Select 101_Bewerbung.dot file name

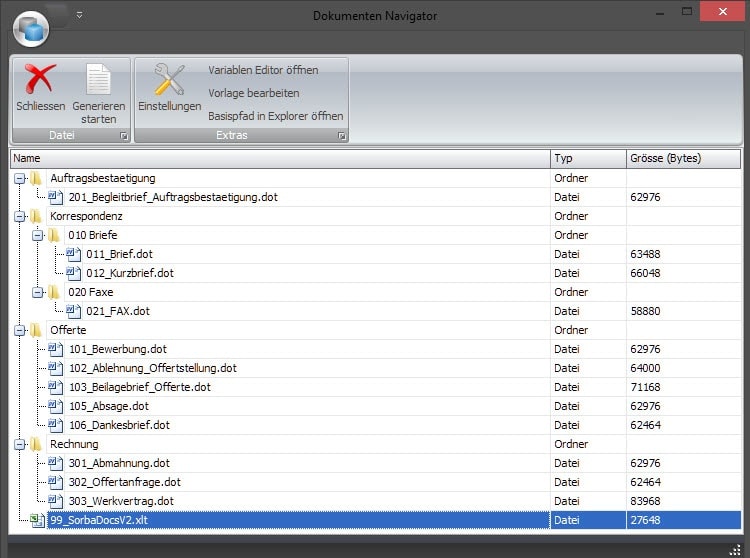(x=118, y=349)
